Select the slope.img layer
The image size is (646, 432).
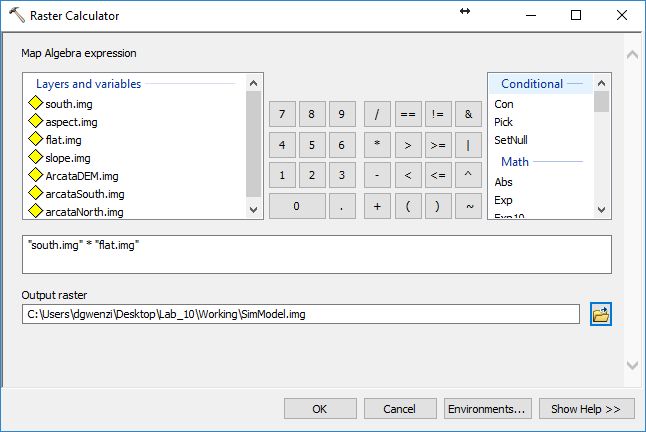pos(68,158)
